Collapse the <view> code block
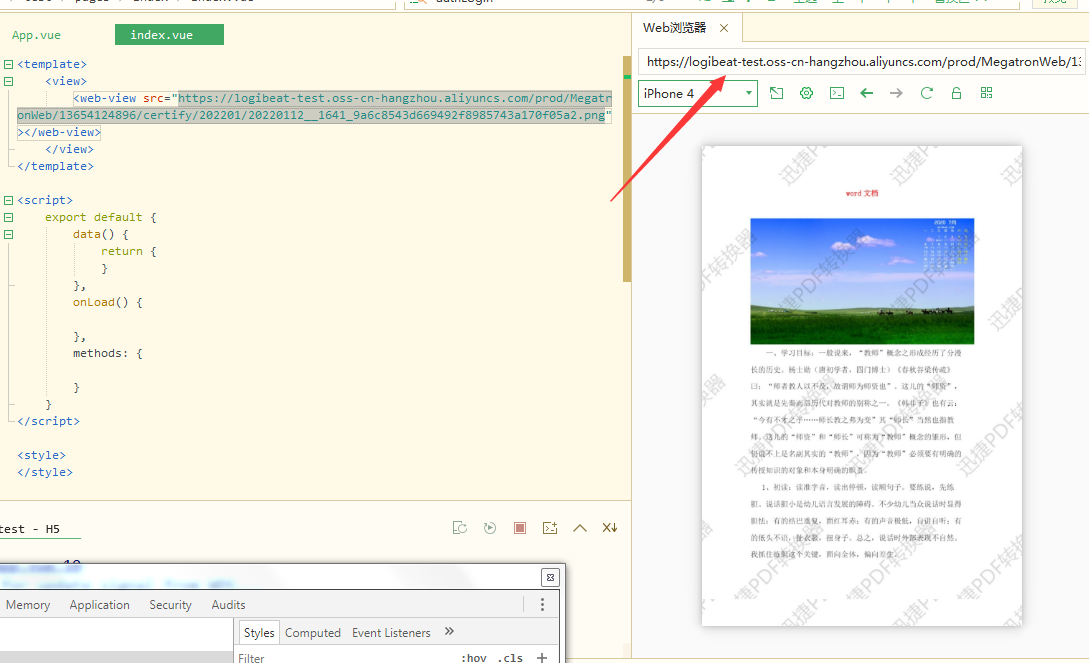 8,81
